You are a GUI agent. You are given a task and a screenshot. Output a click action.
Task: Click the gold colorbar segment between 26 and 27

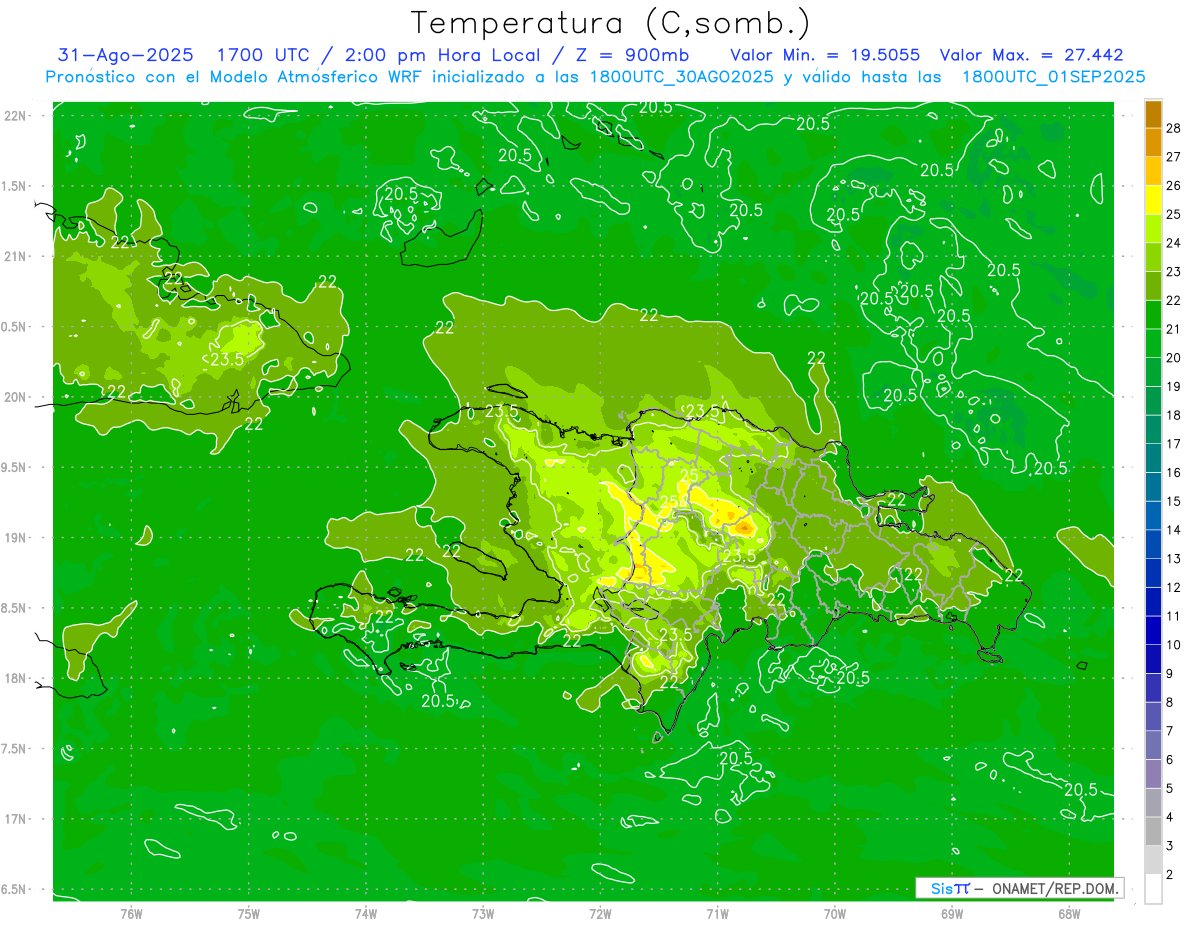coord(1153,171)
